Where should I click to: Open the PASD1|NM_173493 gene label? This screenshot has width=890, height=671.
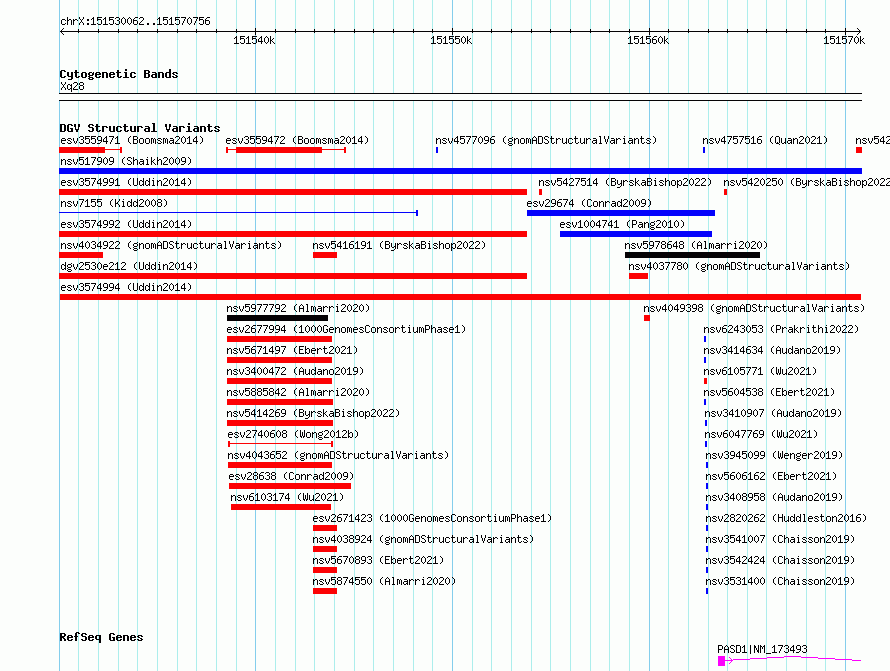click(762, 649)
